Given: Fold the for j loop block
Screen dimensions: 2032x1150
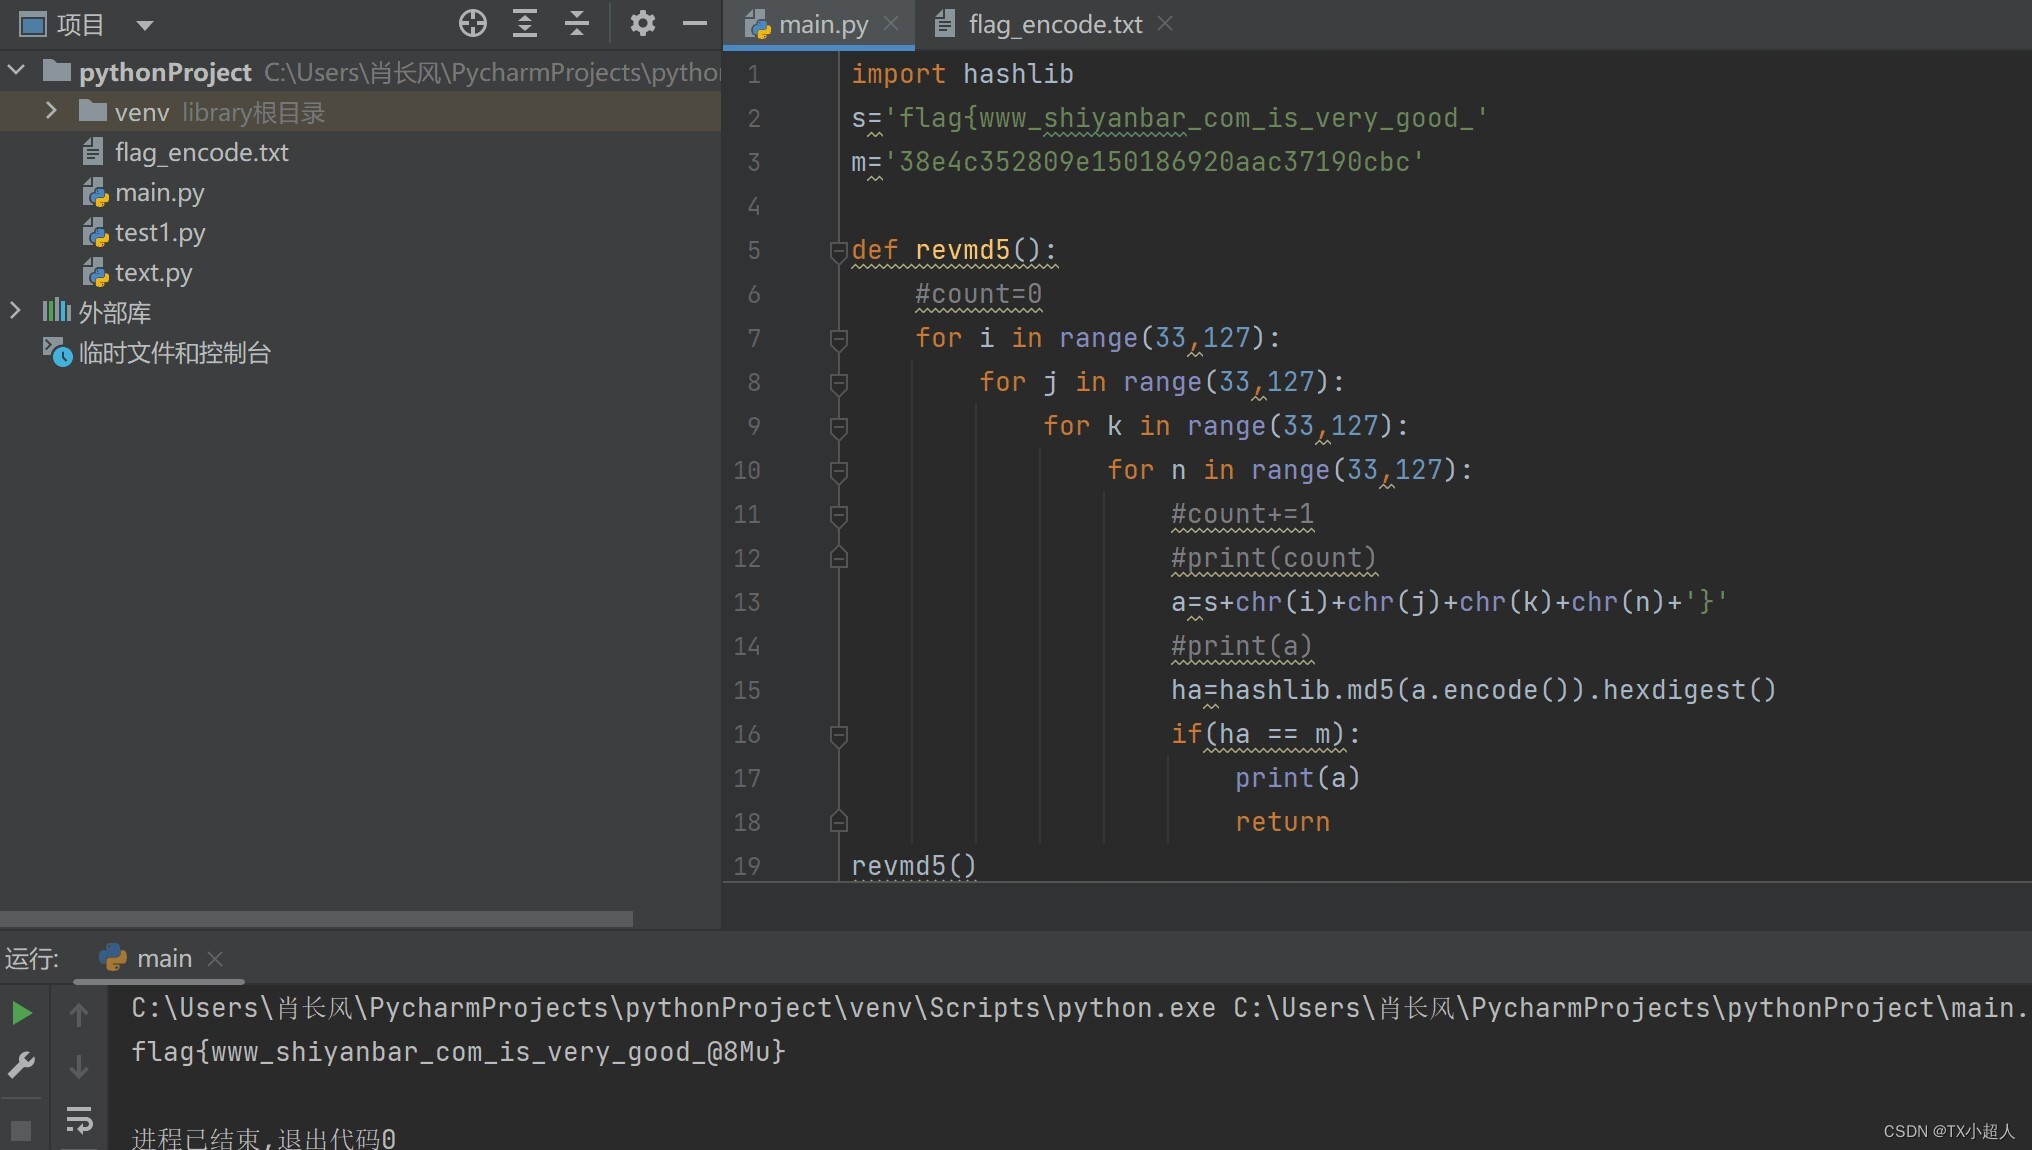Looking at the screenshot, I should click(x=839, y=383).
